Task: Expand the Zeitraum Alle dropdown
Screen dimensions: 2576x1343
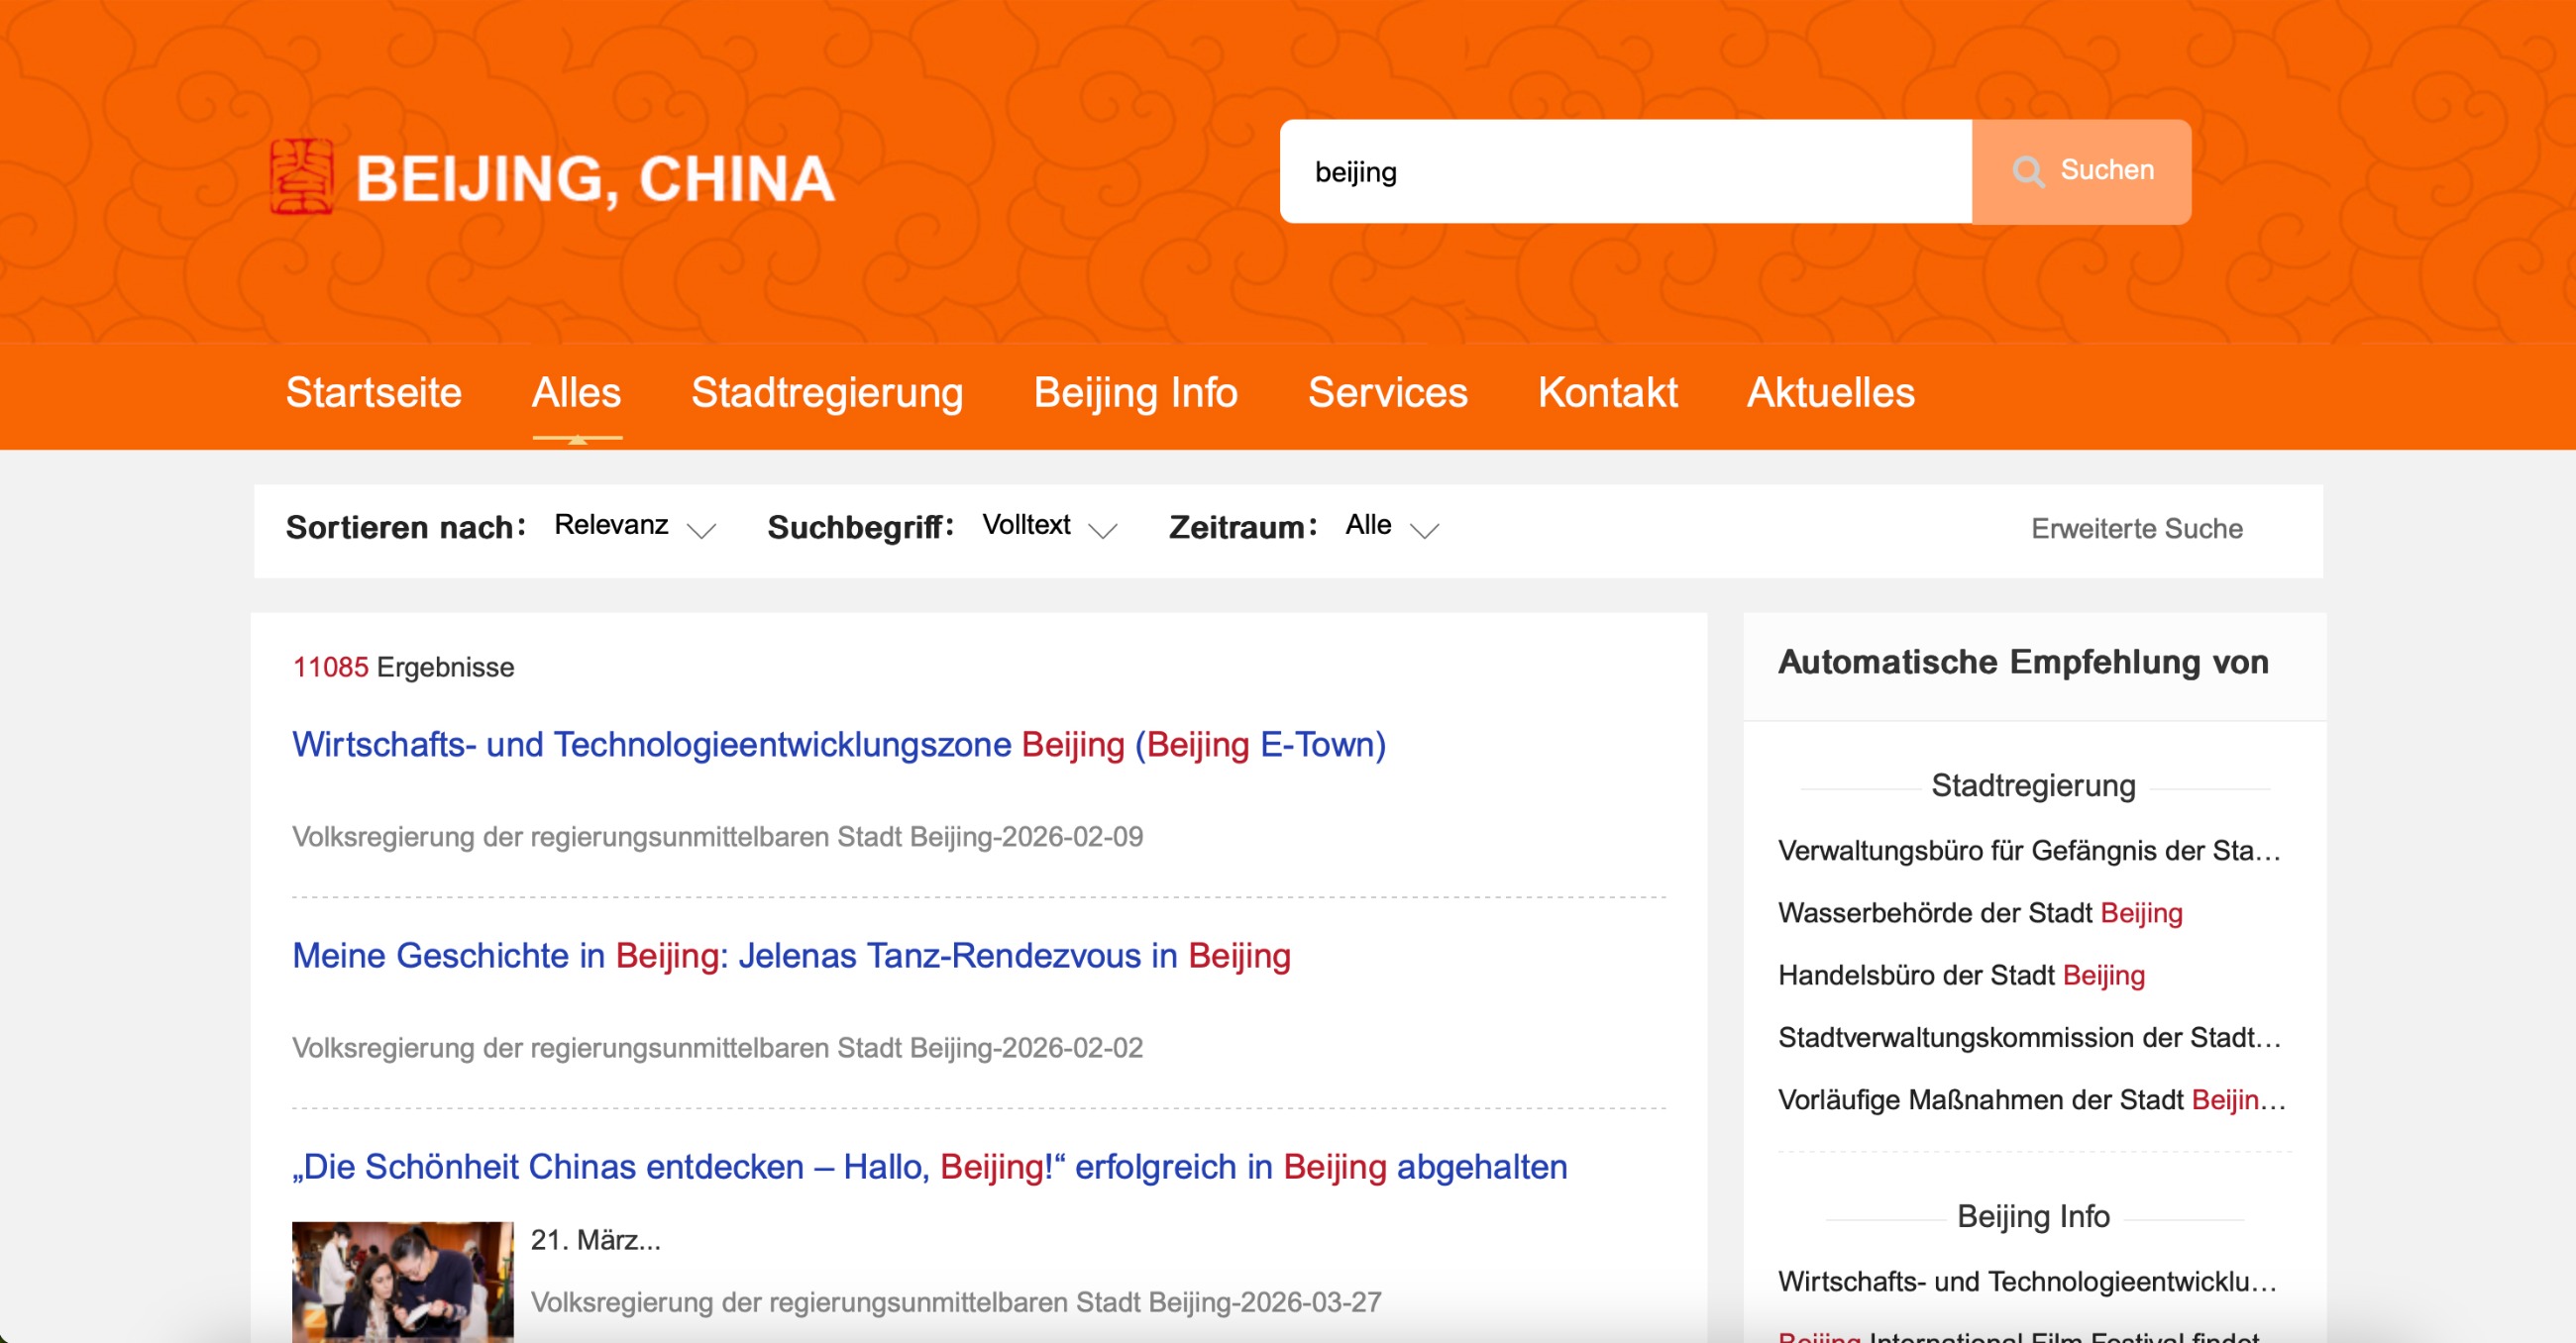Action: point(1385,525)
